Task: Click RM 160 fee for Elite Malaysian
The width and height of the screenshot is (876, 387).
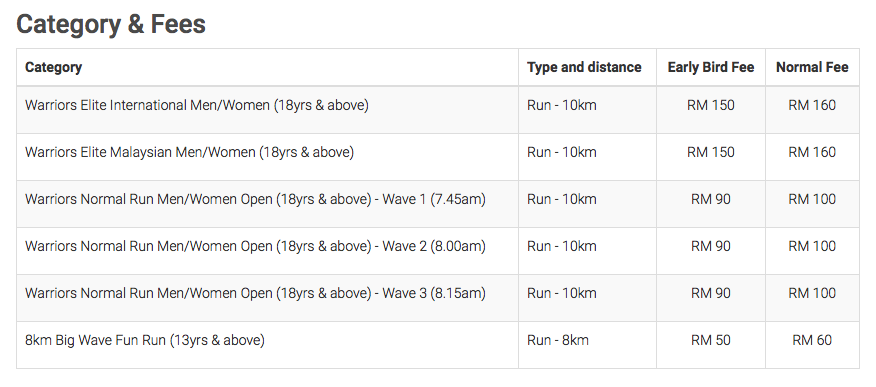Action: click(812, 152)
